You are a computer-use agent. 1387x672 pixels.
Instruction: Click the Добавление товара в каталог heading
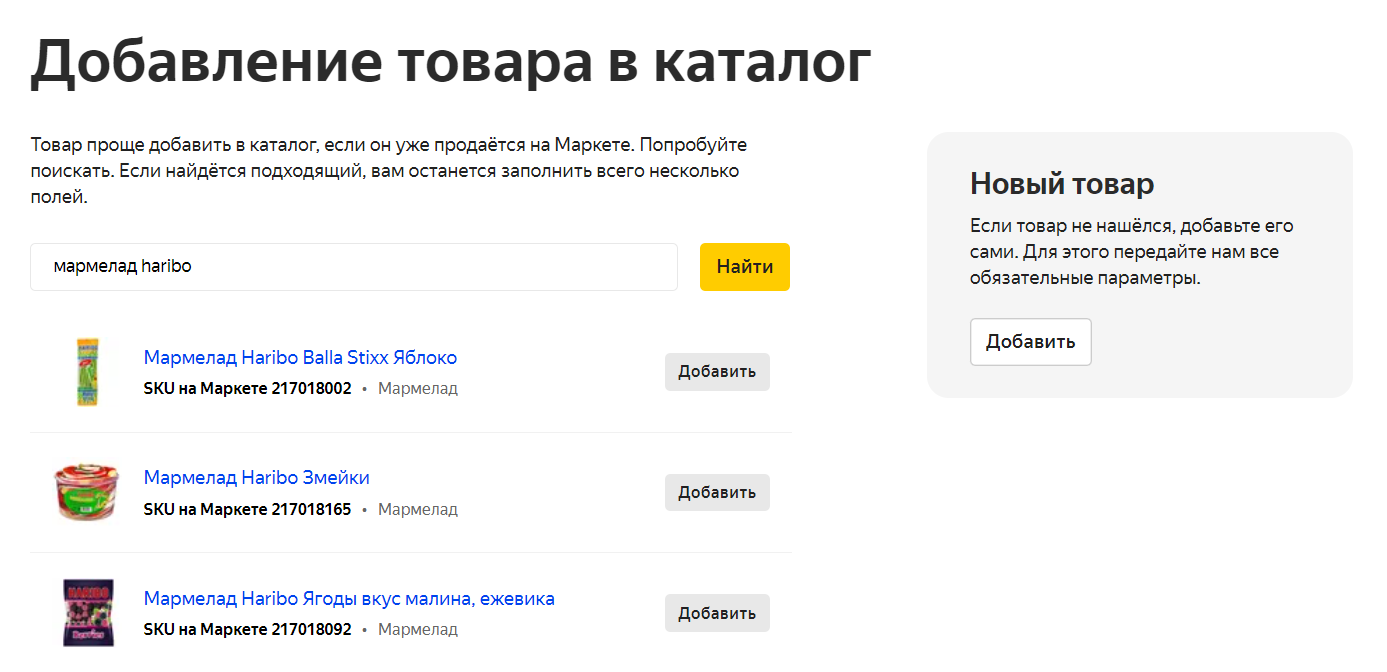(x=450, y=62)
